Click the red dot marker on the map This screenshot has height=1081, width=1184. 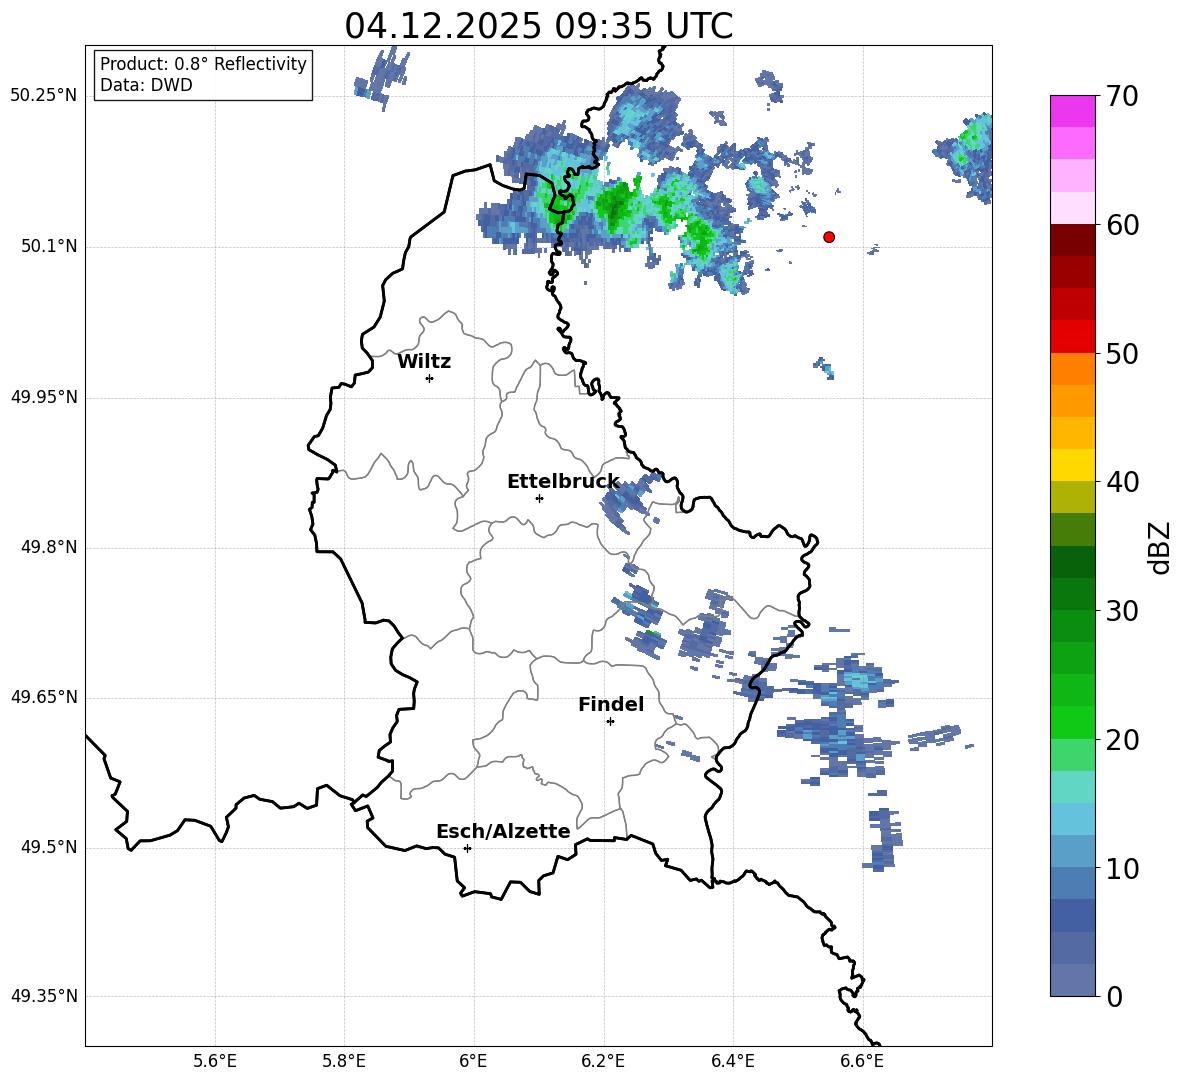pyautogui.click(x=828, y=236)
